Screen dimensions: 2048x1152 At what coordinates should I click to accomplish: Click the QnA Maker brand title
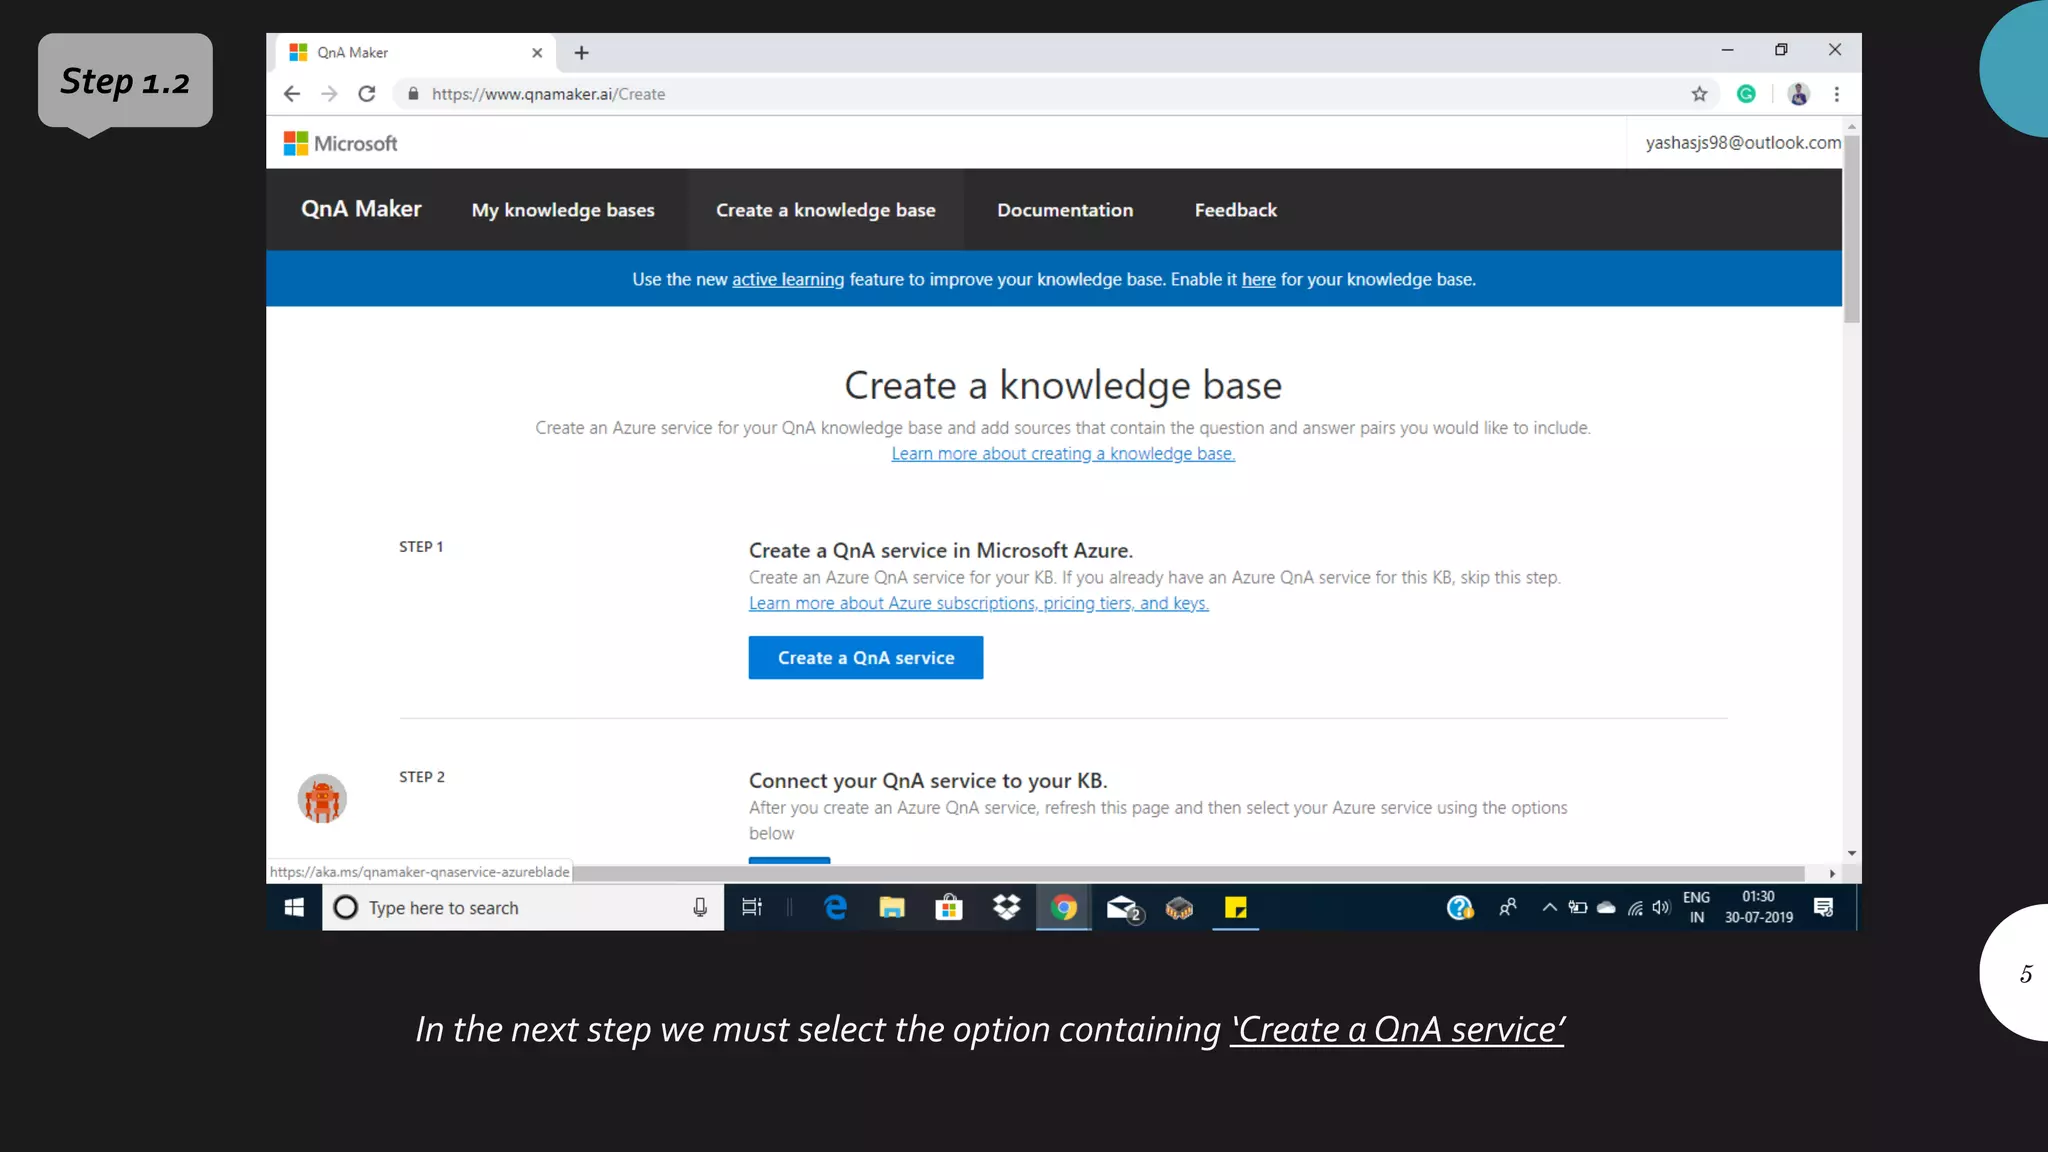361,209
